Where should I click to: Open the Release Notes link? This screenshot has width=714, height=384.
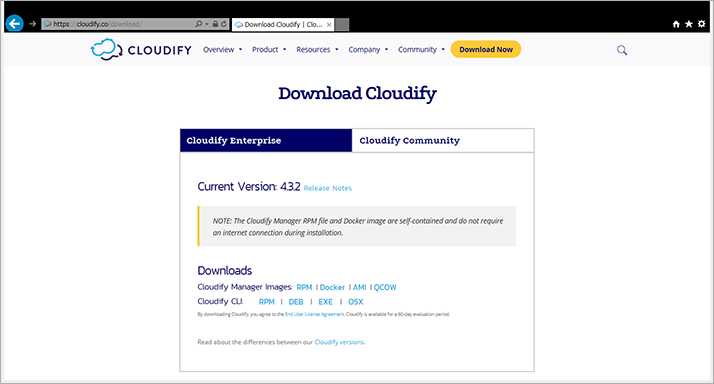pyautogui.click(x=328, y=188)
